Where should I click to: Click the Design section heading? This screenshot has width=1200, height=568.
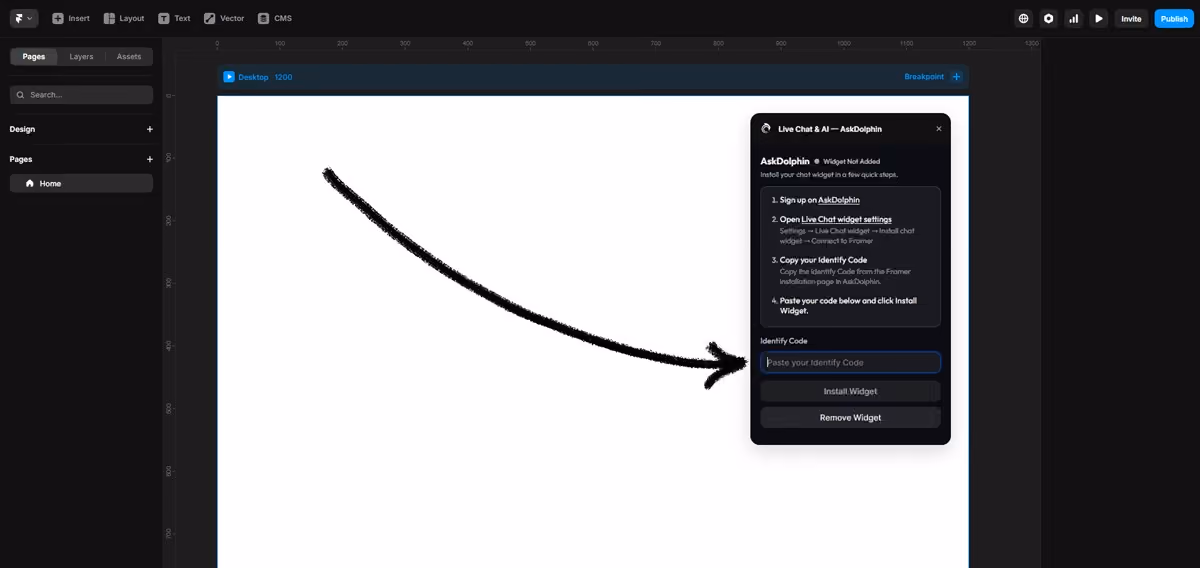point(22,129)
